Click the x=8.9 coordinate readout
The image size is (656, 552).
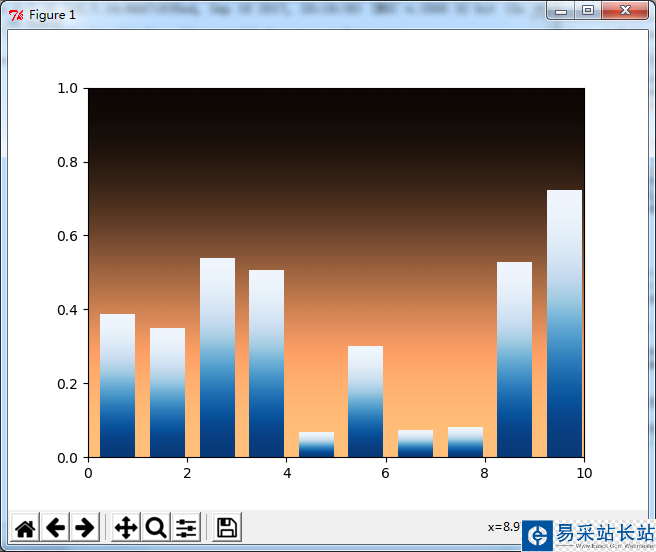tap(504, 527)
